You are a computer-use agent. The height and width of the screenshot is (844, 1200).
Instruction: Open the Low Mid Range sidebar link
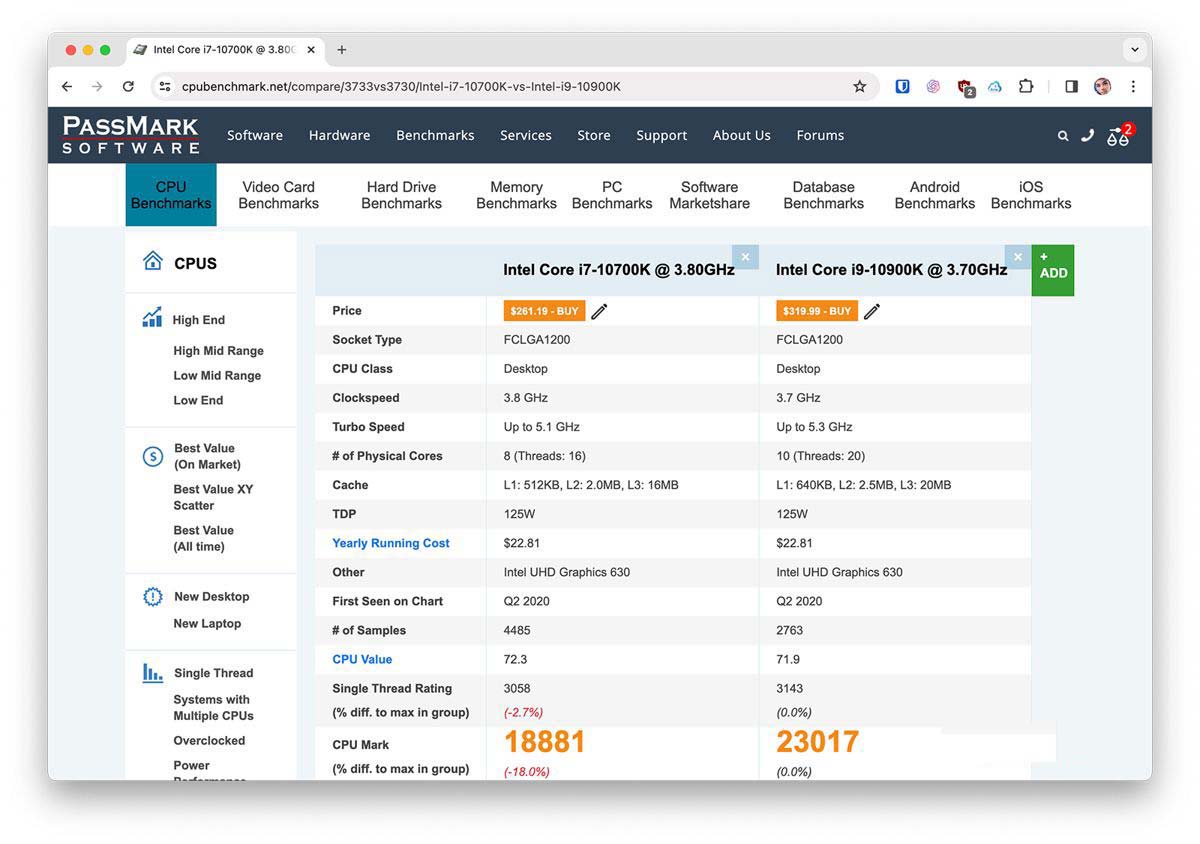217,376
